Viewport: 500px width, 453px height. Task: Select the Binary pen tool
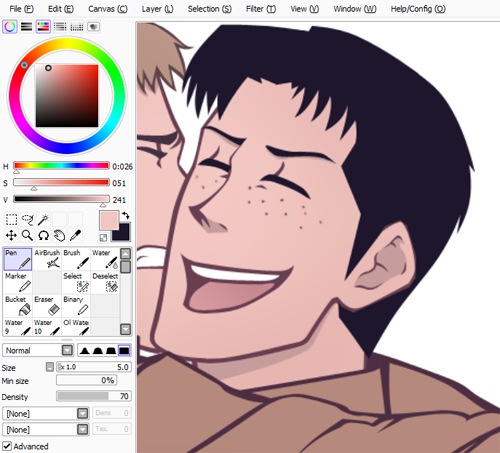coord(76,306)
